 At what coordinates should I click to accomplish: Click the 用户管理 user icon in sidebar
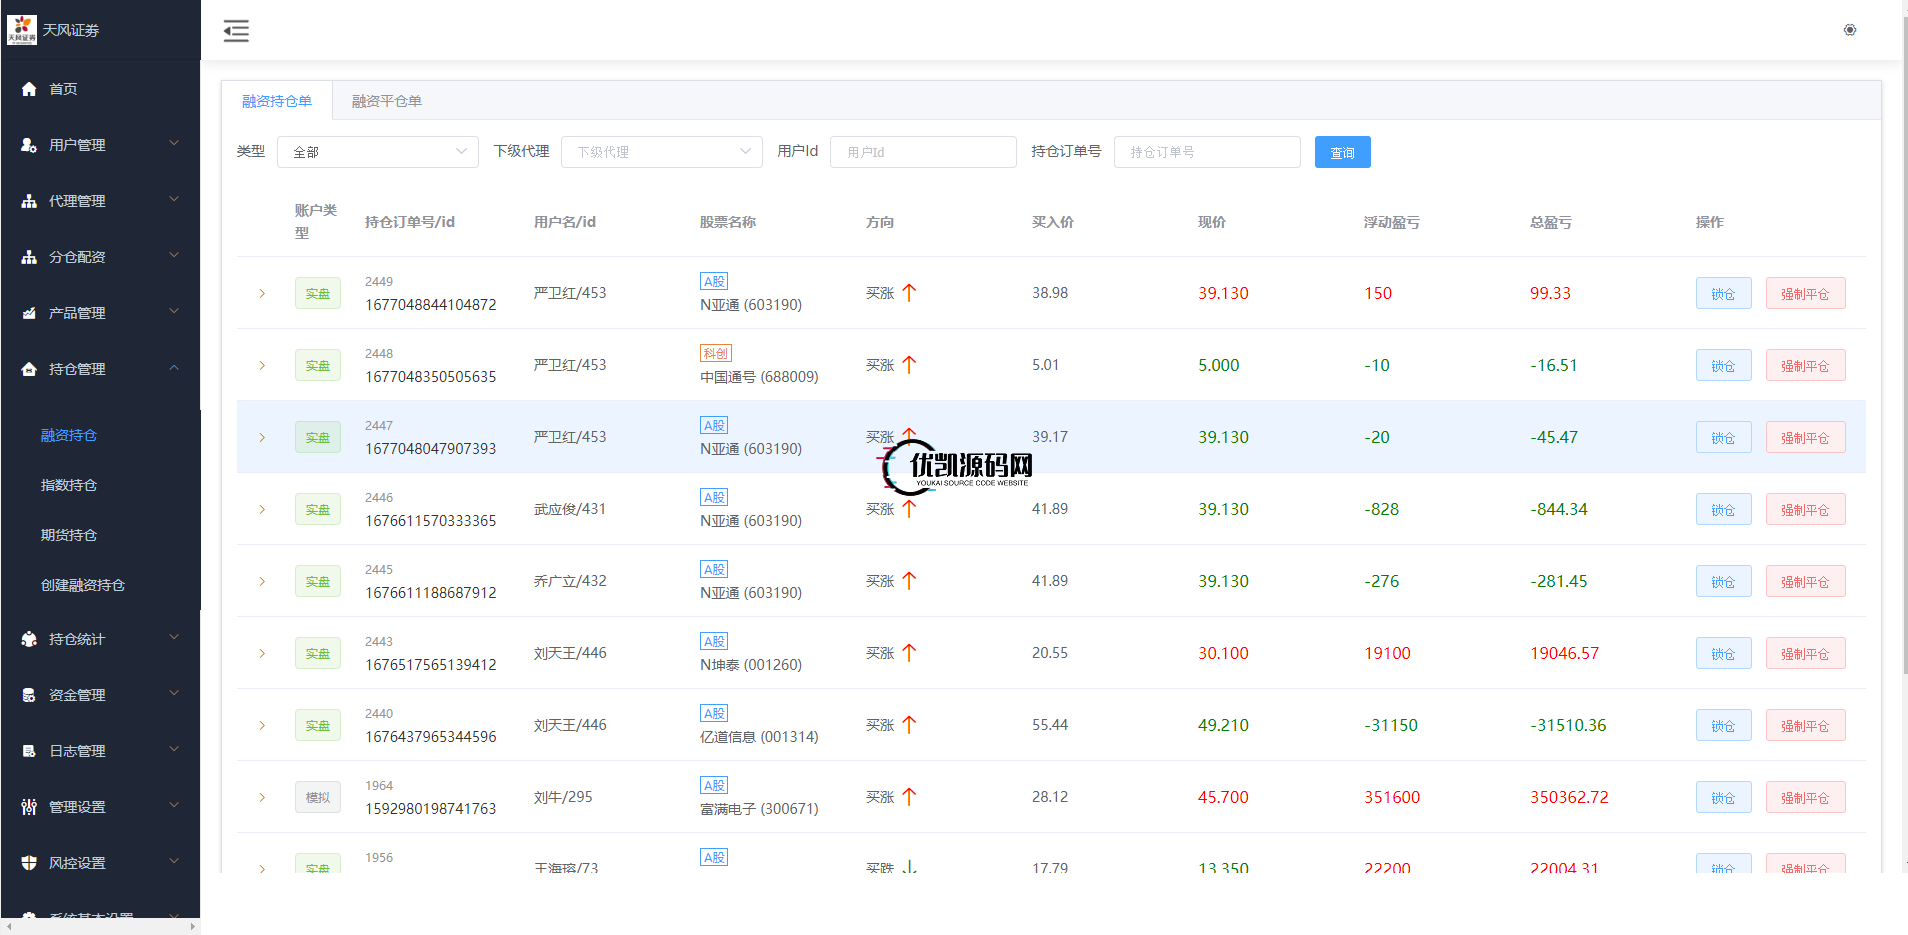click(29, 145)
